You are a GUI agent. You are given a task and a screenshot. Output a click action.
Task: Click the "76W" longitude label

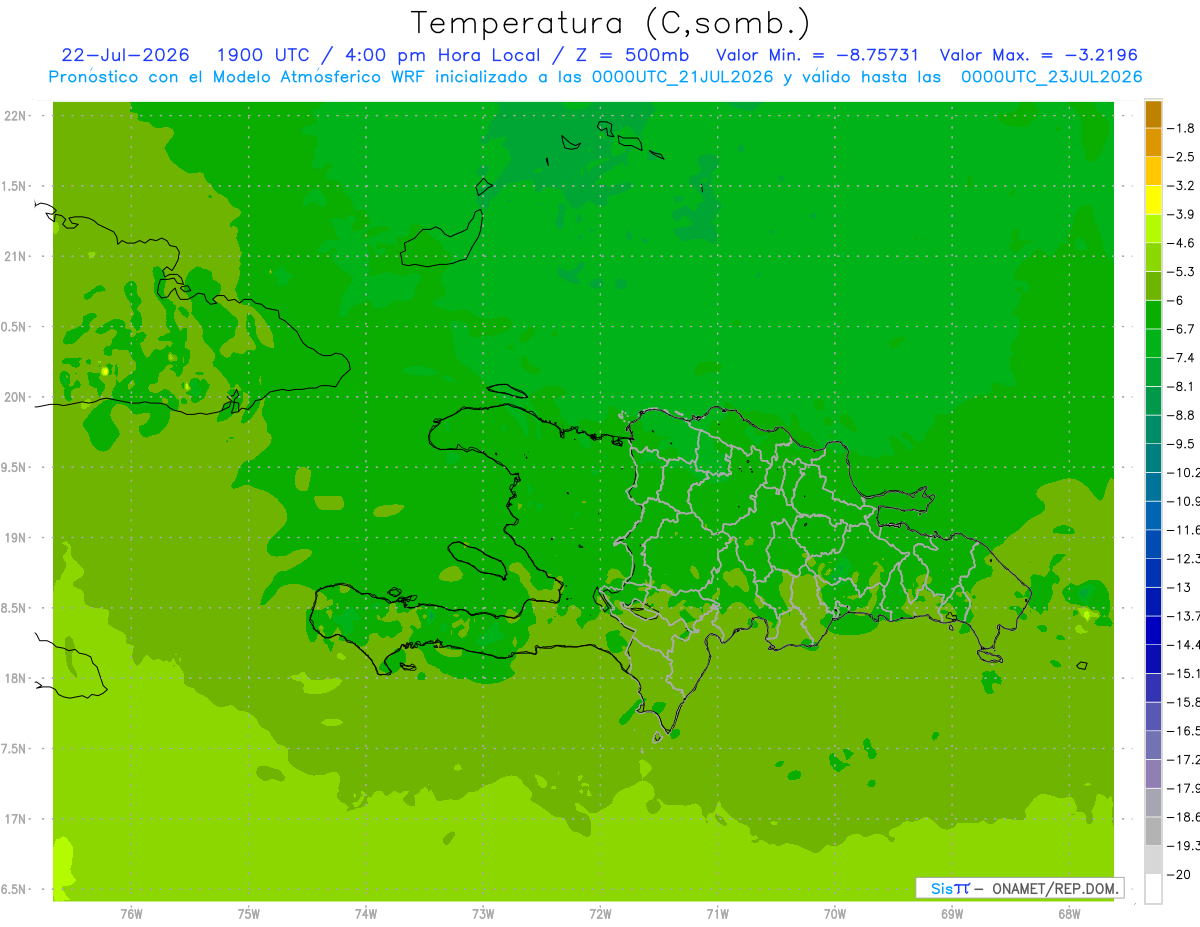coord(131,913)
